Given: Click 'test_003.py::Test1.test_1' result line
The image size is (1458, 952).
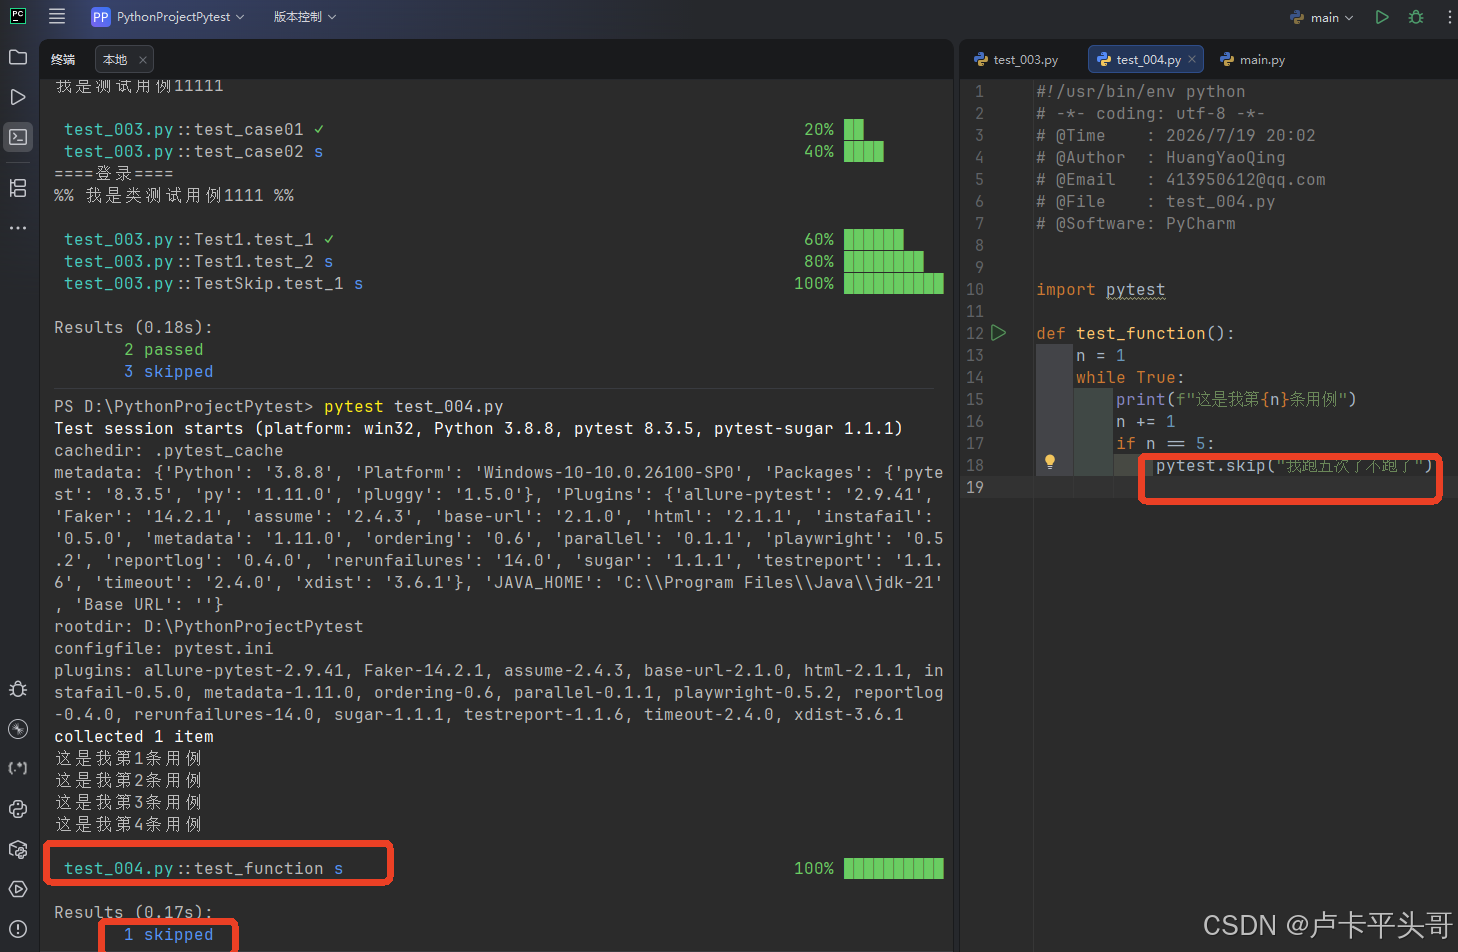Looking at the screenshot, I should 199,240.
